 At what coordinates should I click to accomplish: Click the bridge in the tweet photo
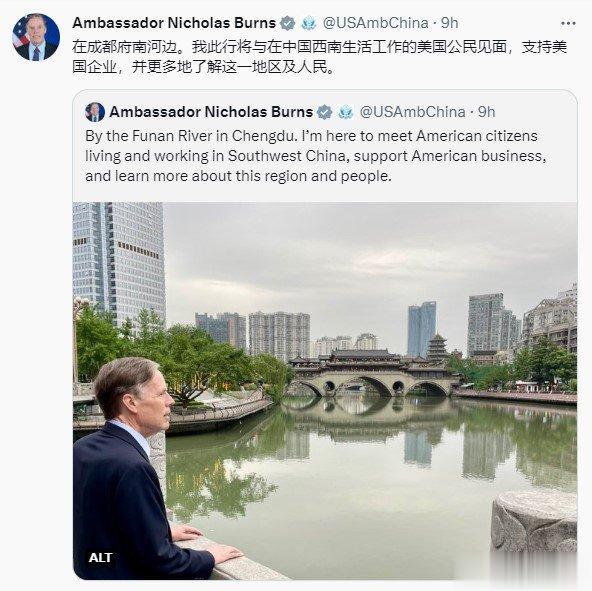coord(374,374)
